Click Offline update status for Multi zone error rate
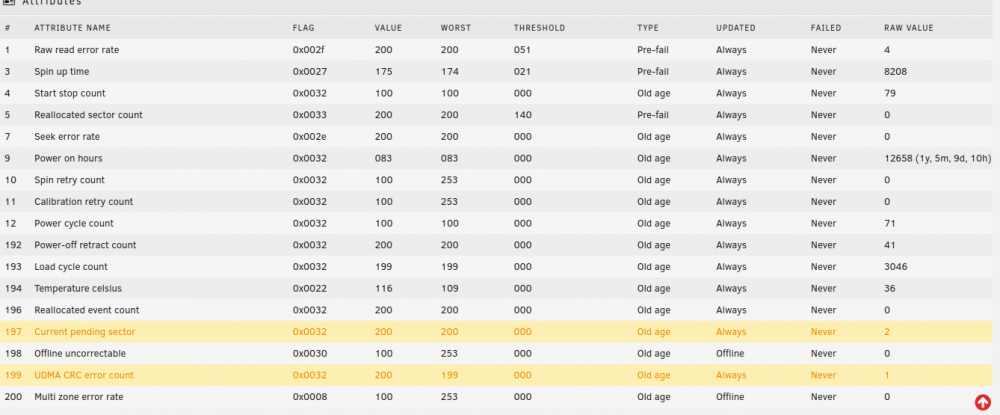This screenshot has height=415, width=1000. [x=730, y=397]
